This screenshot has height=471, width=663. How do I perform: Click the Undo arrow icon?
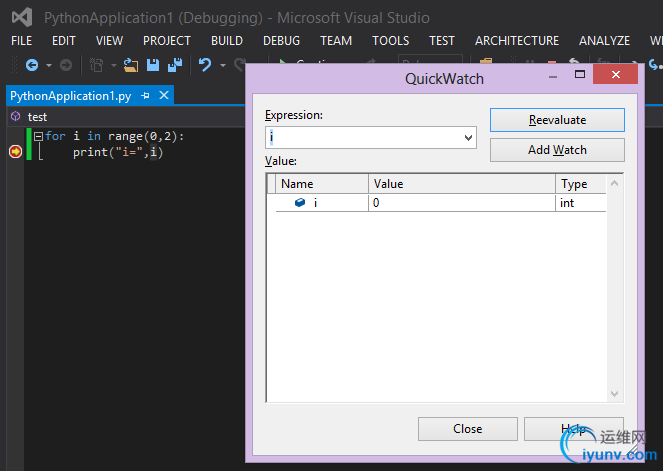click(x=205, y=65)
